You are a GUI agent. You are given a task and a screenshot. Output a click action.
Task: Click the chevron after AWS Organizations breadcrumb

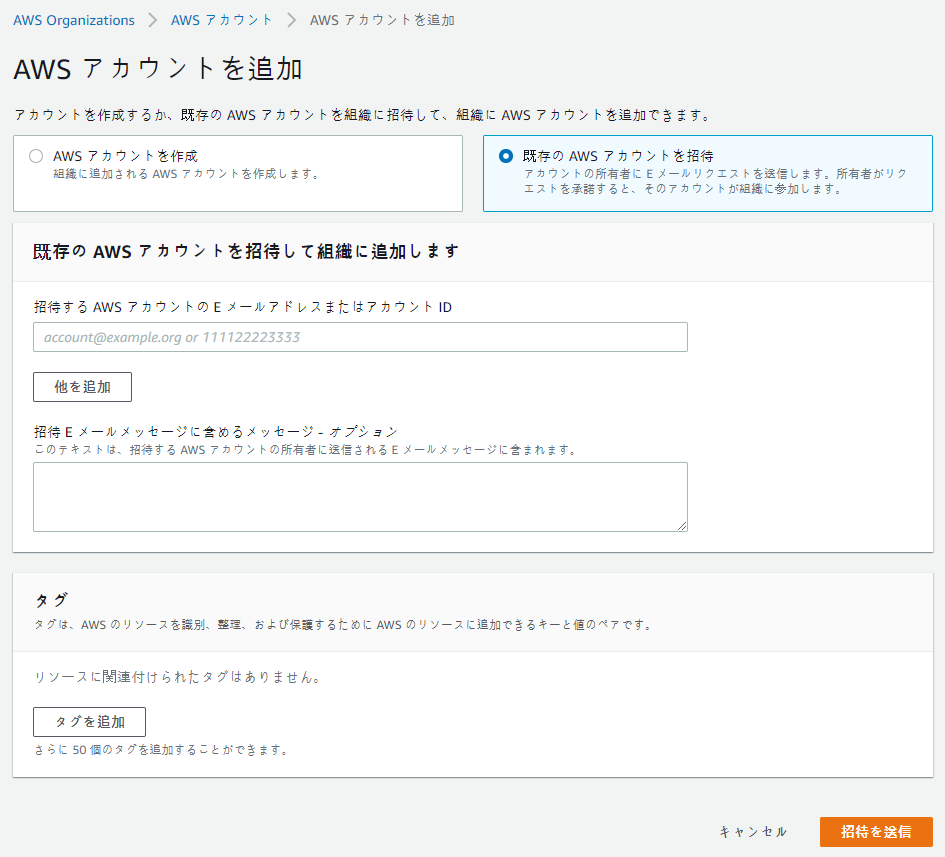point(153,20)
